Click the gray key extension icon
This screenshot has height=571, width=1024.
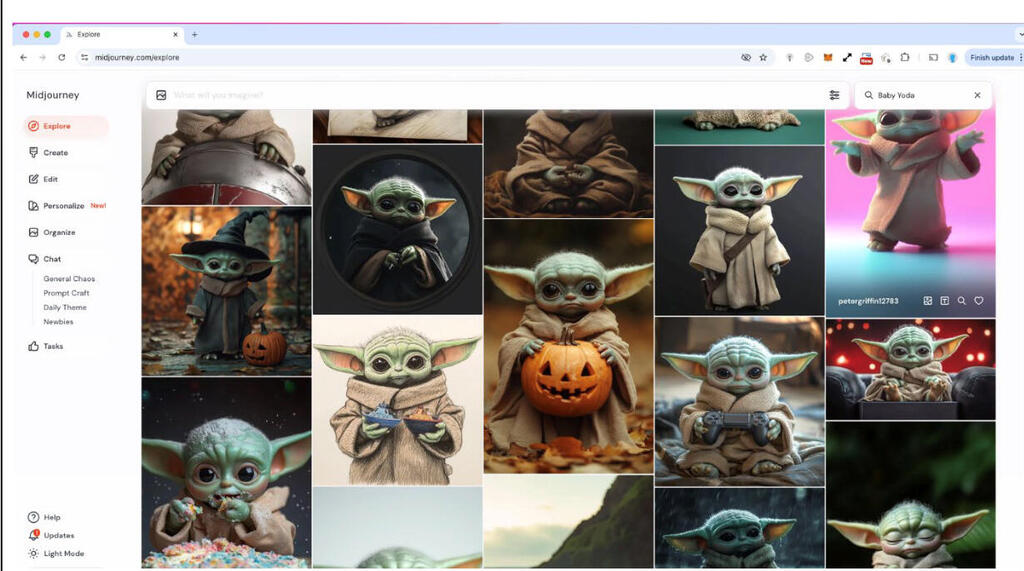click(790, 57)
